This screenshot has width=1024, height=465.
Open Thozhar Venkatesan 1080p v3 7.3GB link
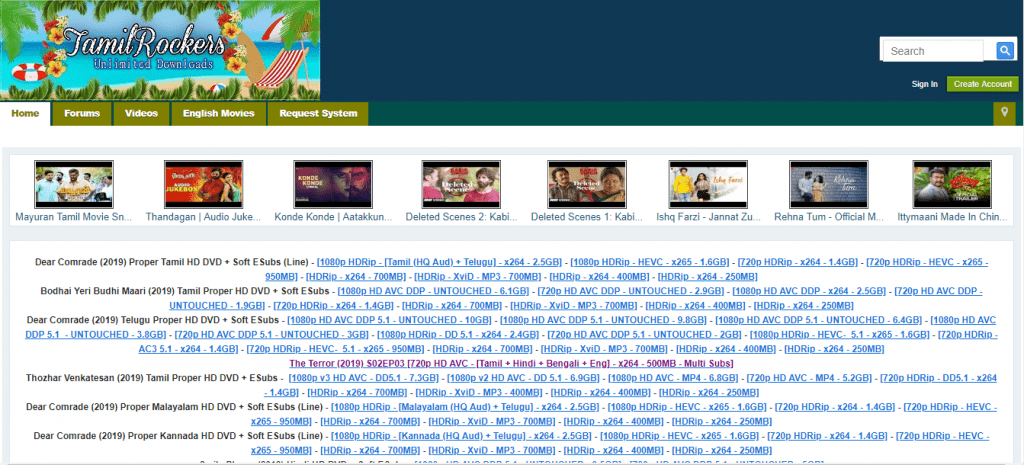[363, 378]
